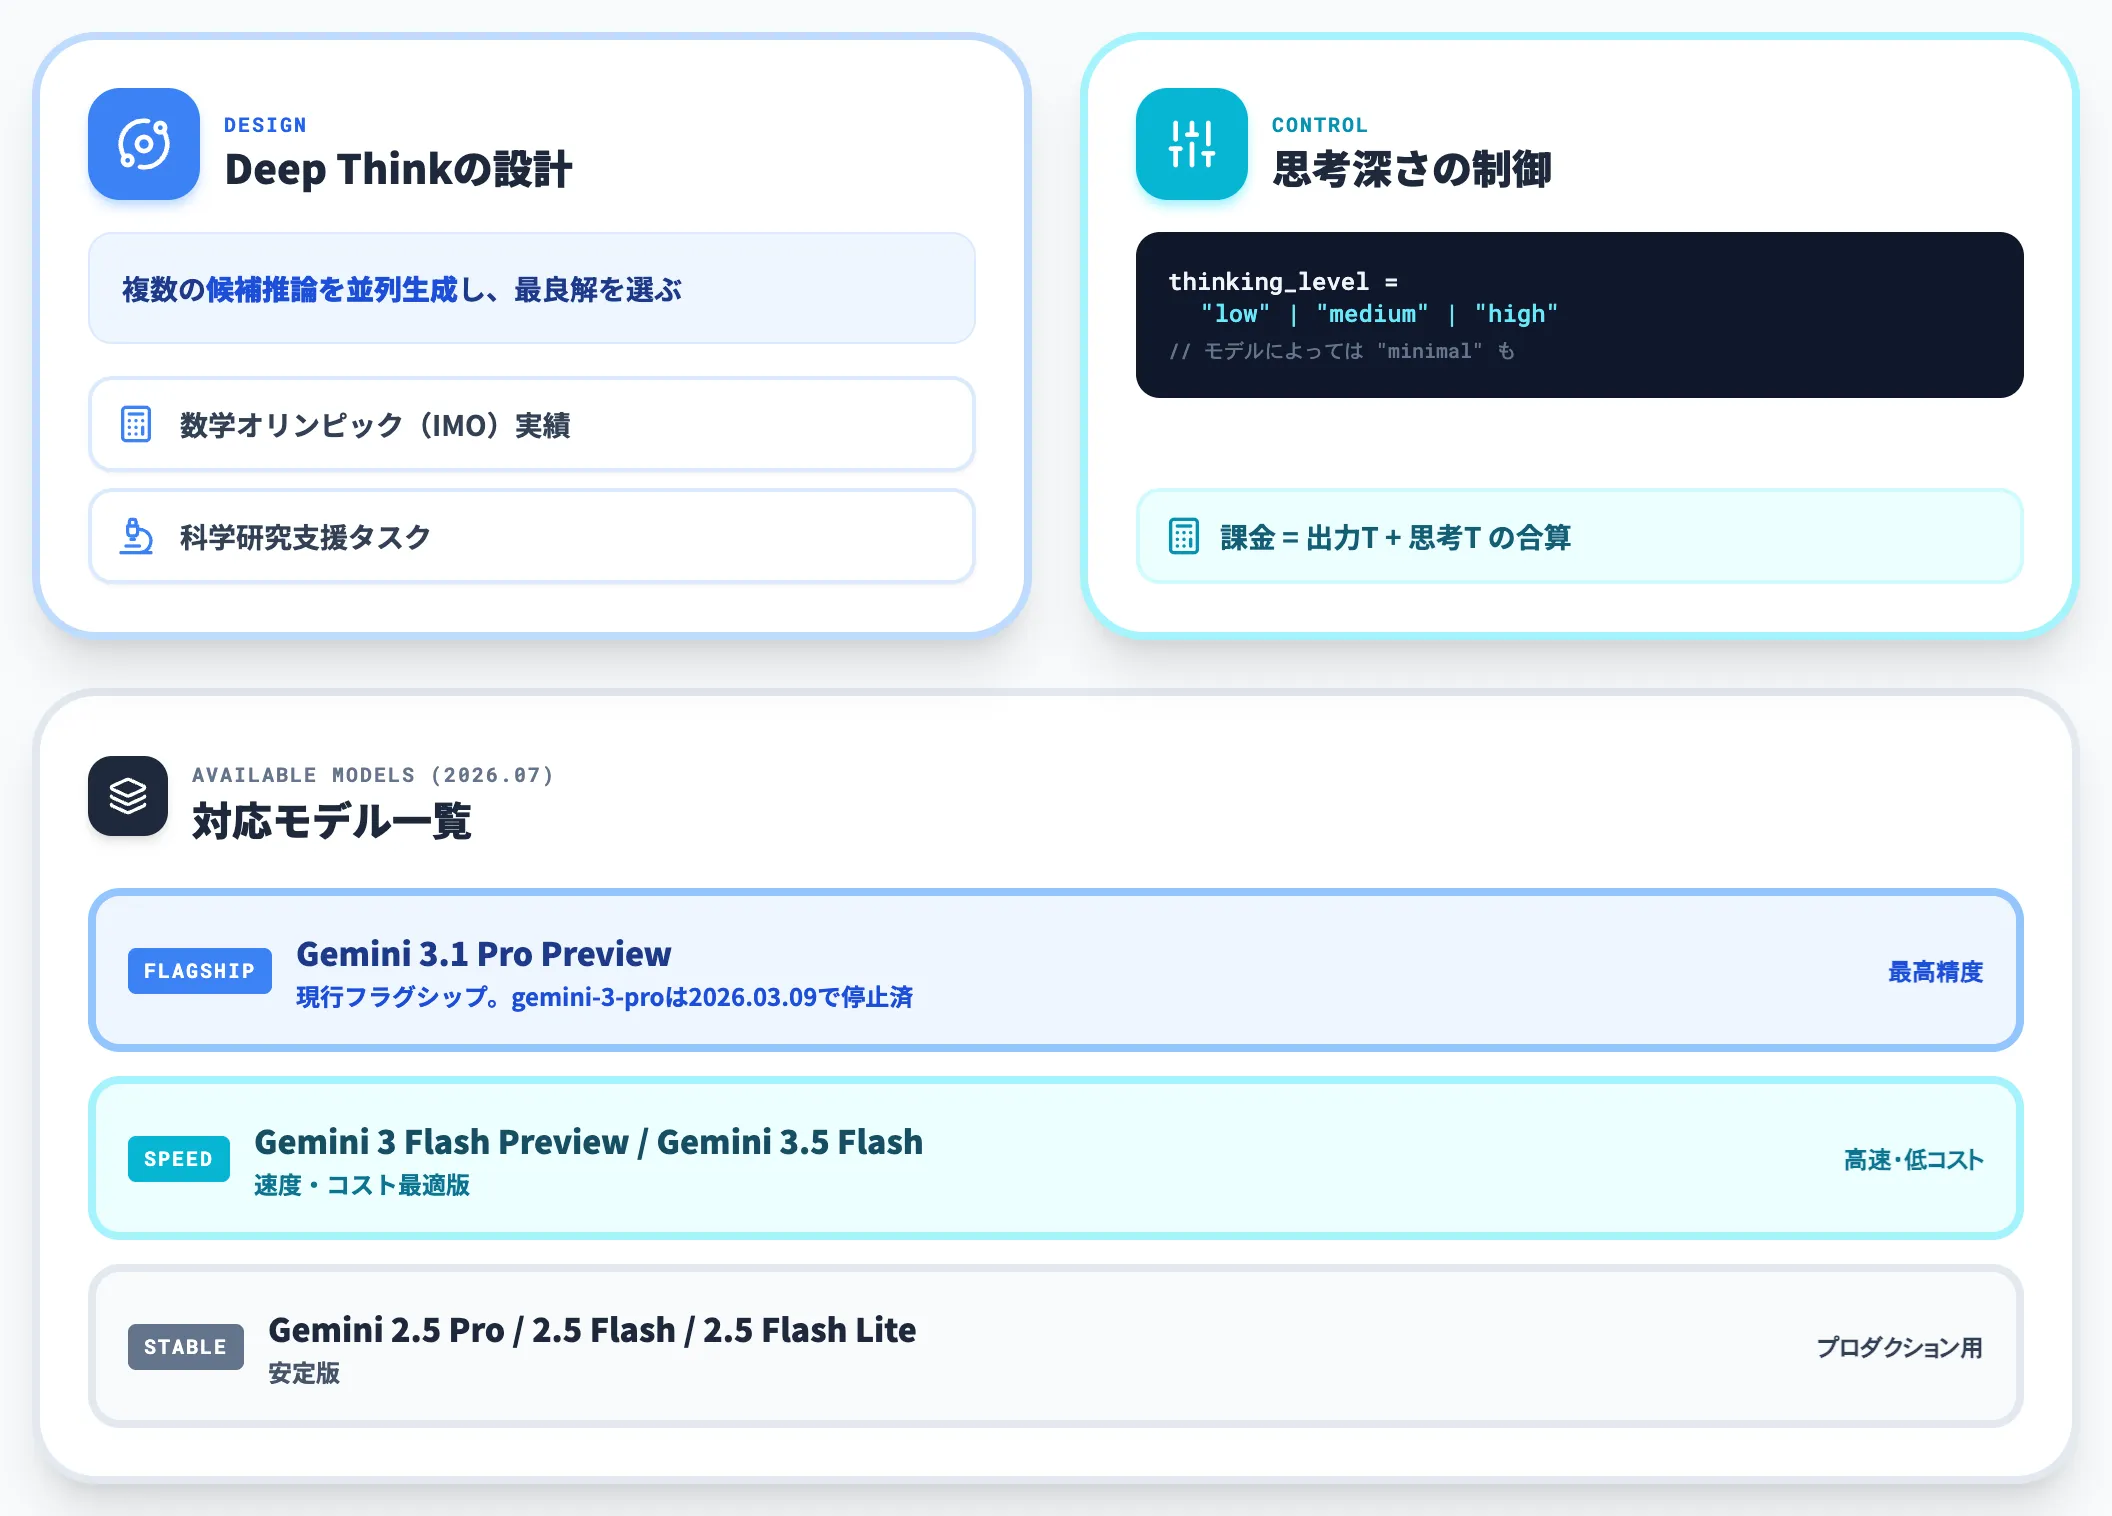Image resolution: width=2112 pixels, height=1516 pixels.
Task: Click the teal sliders control icon
Action: (x=1192, y=144)
